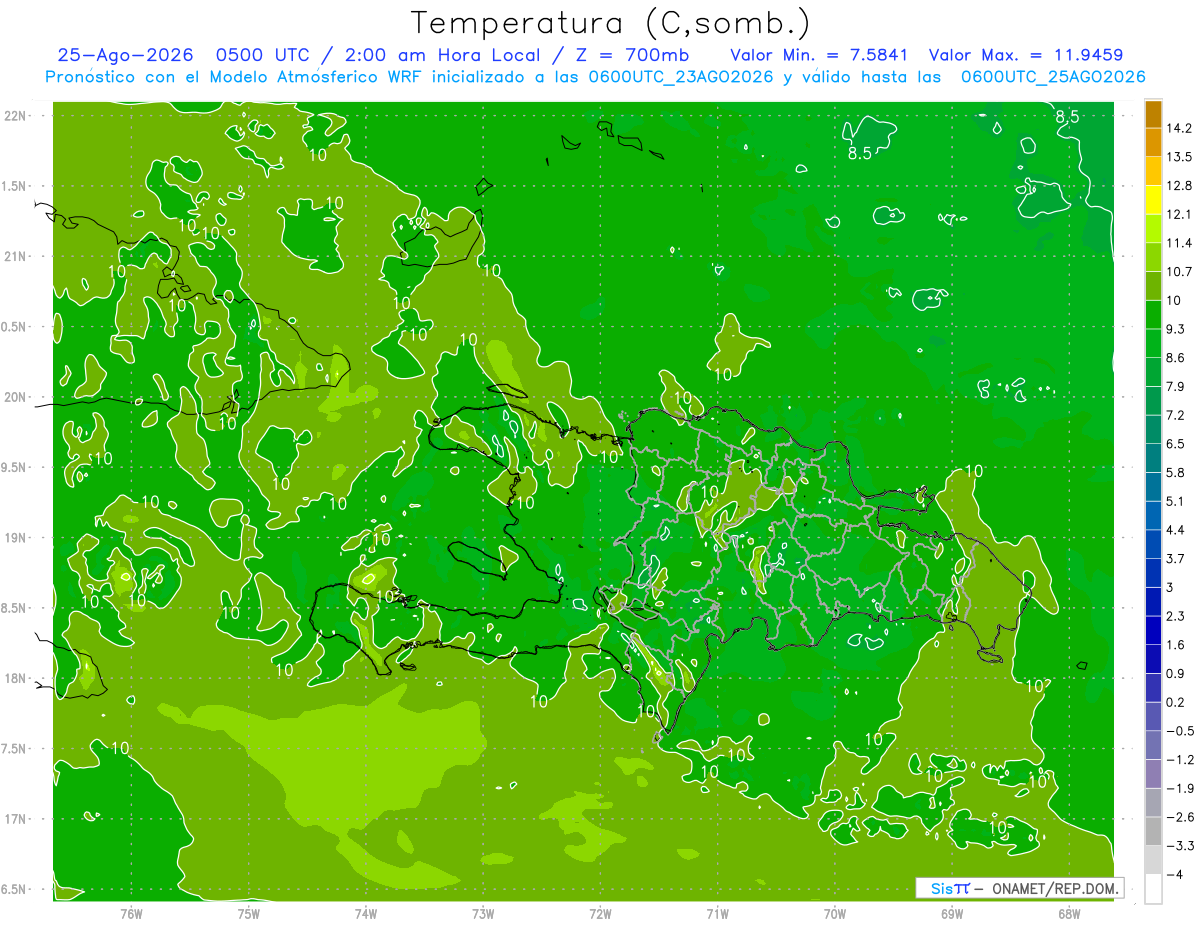This screenshot has height=927, width=1200.
Task: Click the '18N' latitude axis label
Action: click(17, 678)
